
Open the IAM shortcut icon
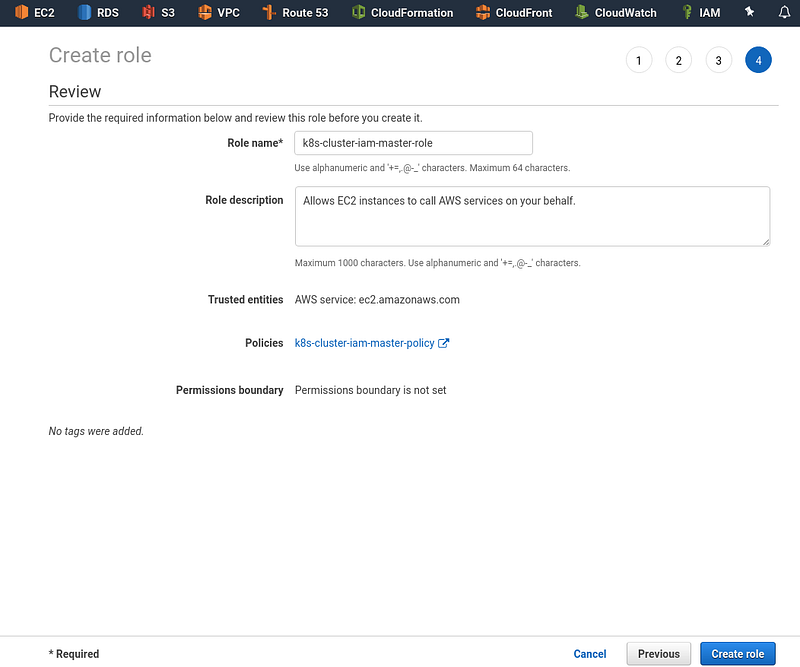click(x=687, y=12)
